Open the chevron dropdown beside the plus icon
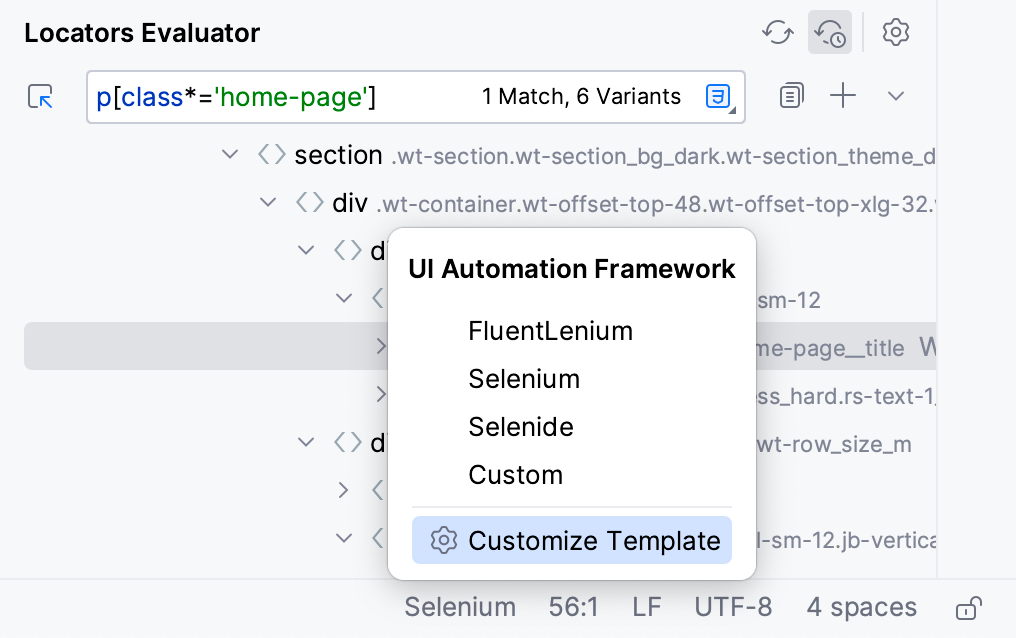 (895, 95)
